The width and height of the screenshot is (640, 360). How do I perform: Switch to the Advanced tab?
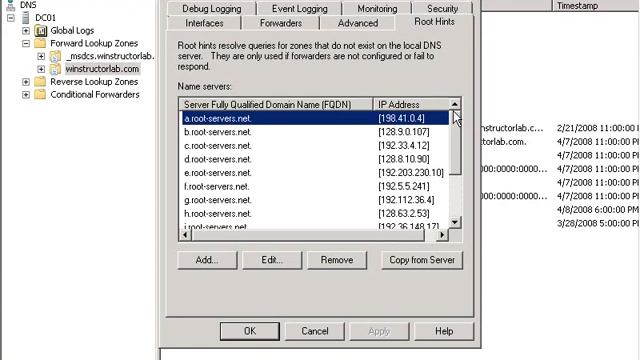click(x=358, y=23)
